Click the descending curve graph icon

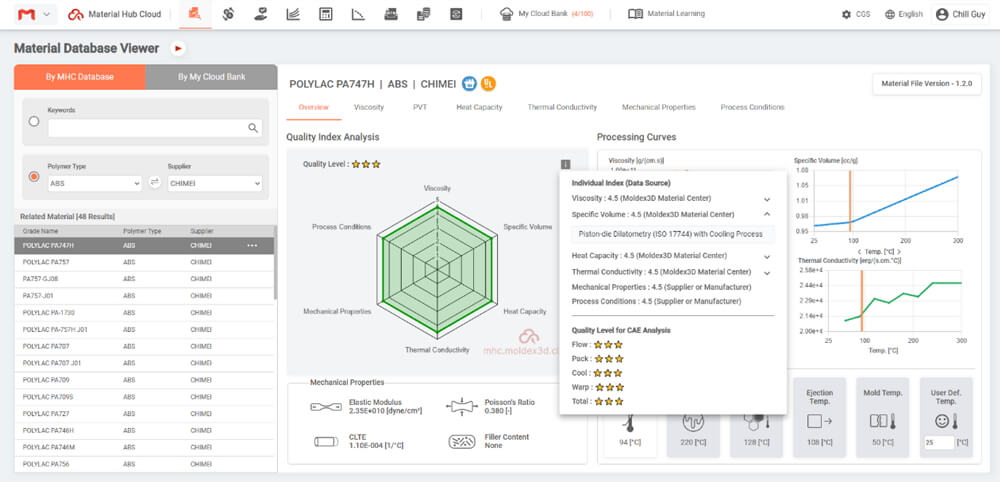[358, 14]
